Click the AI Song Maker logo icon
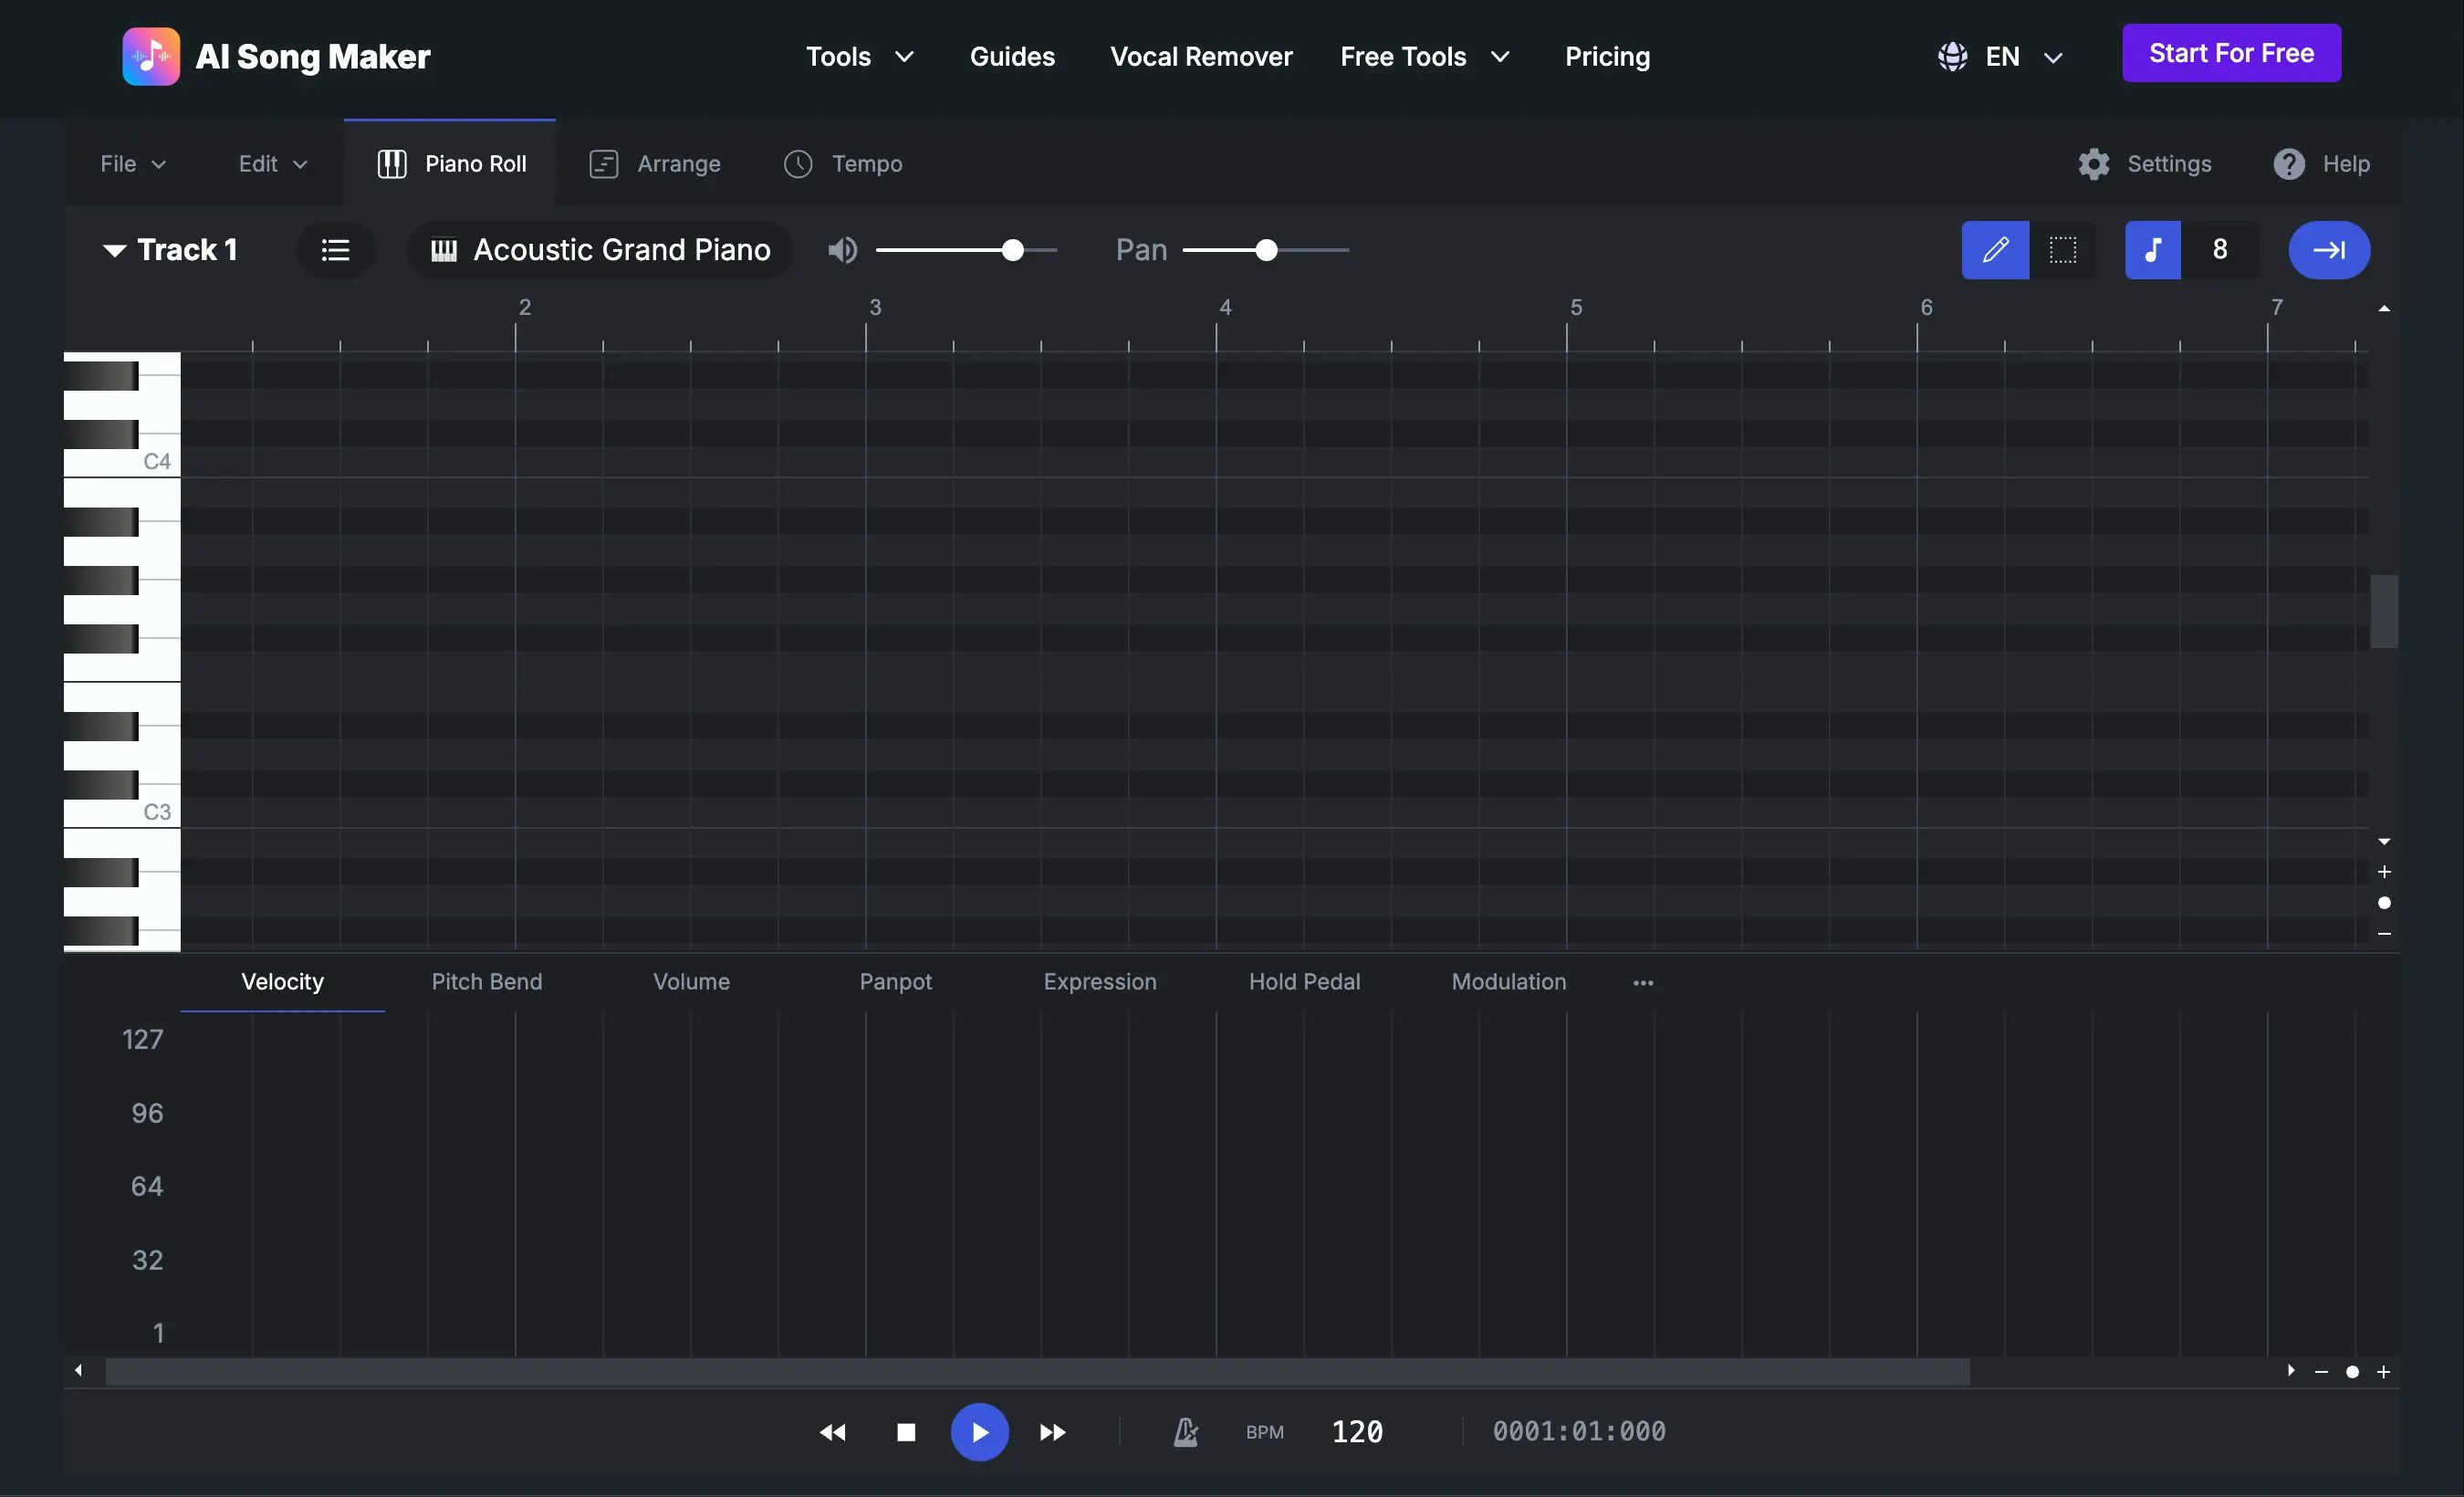This screenshot has height=1497, width=2464. 151,56
